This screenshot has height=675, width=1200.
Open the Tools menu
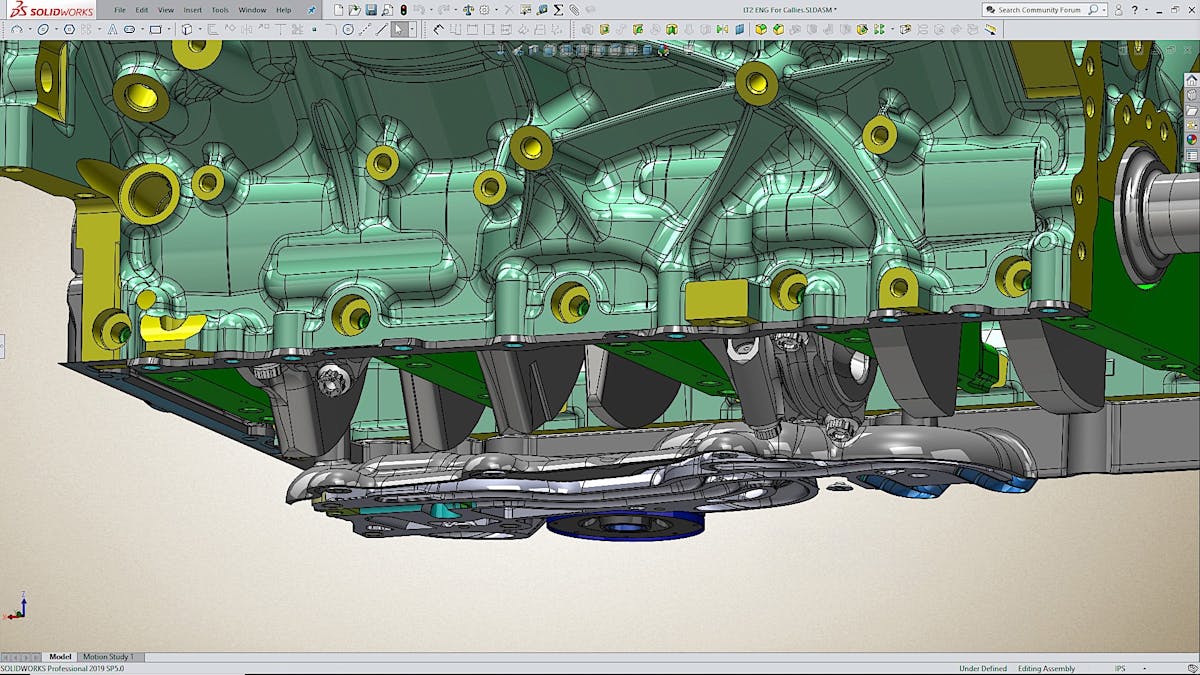[220, 10]
